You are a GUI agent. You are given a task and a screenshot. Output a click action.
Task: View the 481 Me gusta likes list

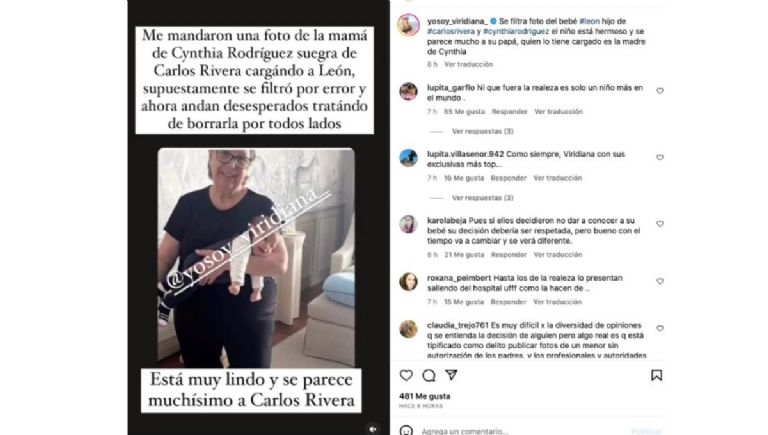425,396
